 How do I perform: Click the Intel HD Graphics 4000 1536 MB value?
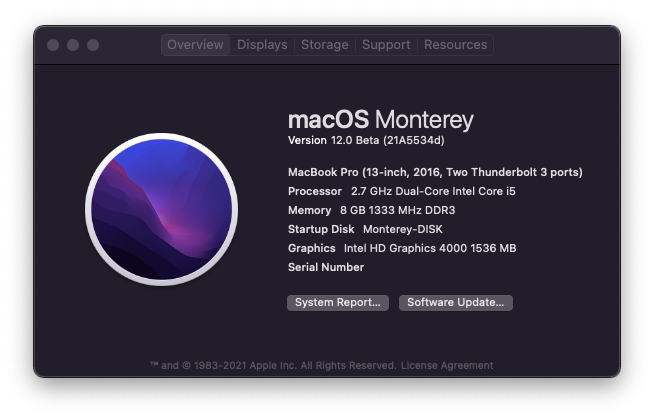coord(430,248)
